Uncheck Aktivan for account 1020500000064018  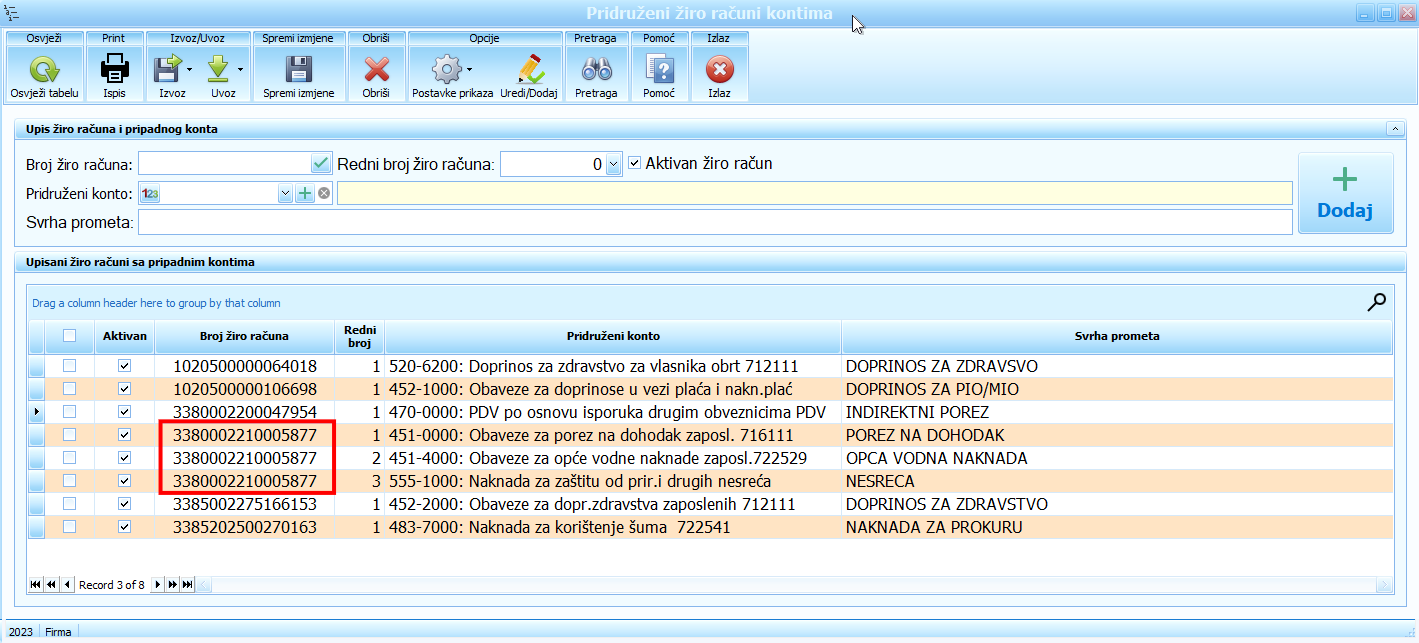125,366
